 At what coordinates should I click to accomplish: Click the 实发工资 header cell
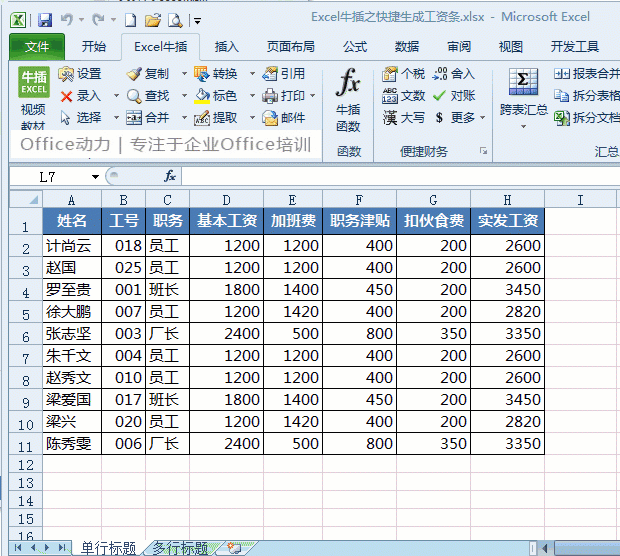tap(508, 221)
